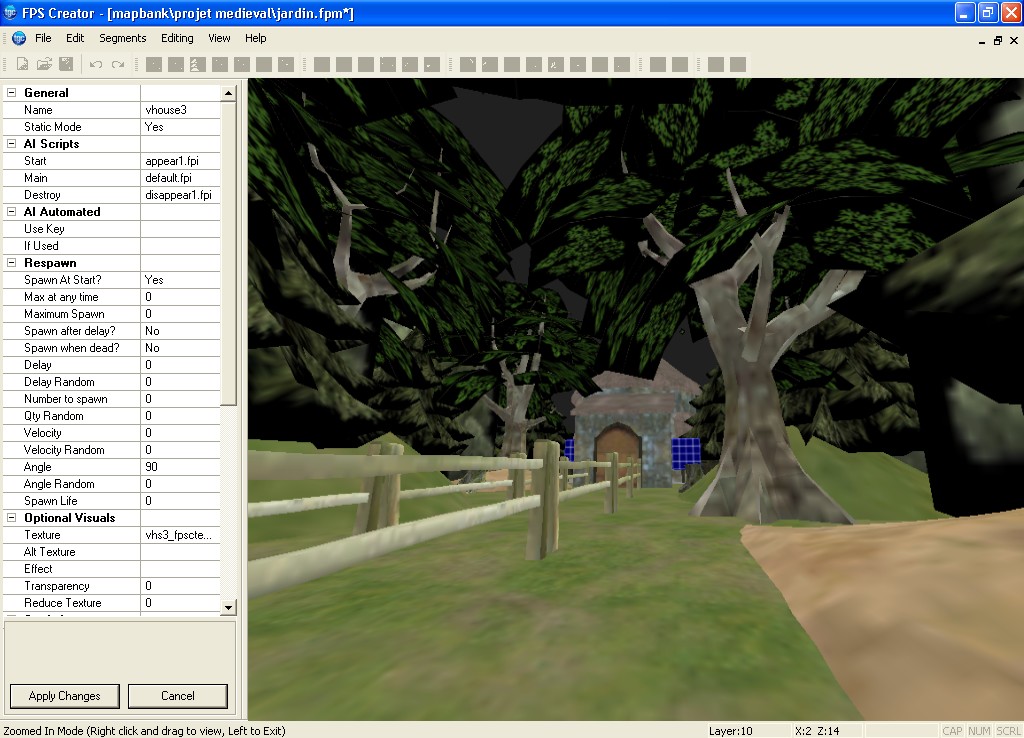
Task: Click the Velocity Random label
Action: coord(64,450)
